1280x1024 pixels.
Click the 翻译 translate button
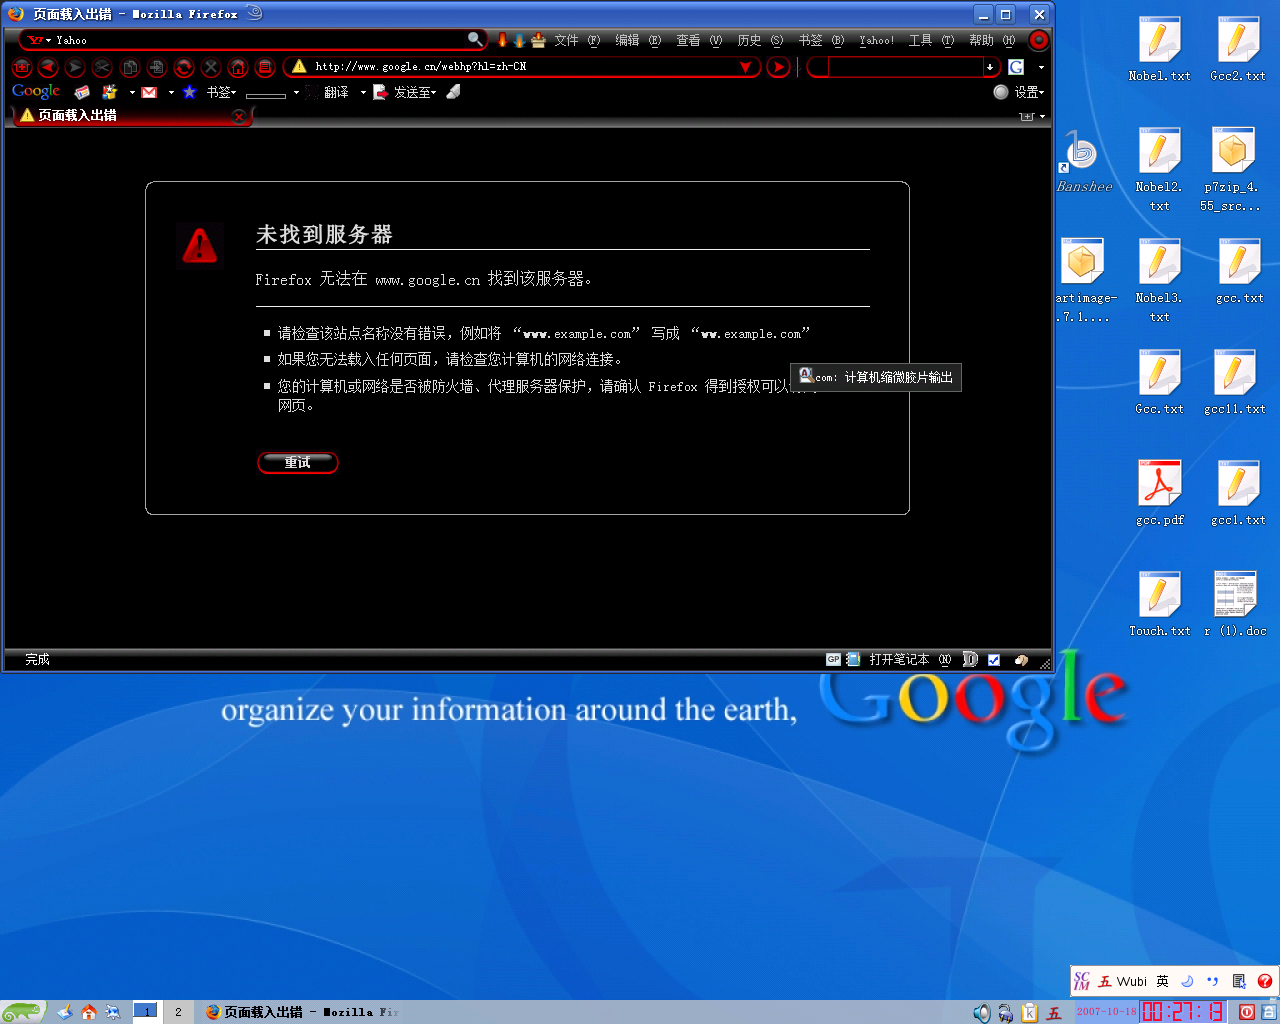(336, 92)
